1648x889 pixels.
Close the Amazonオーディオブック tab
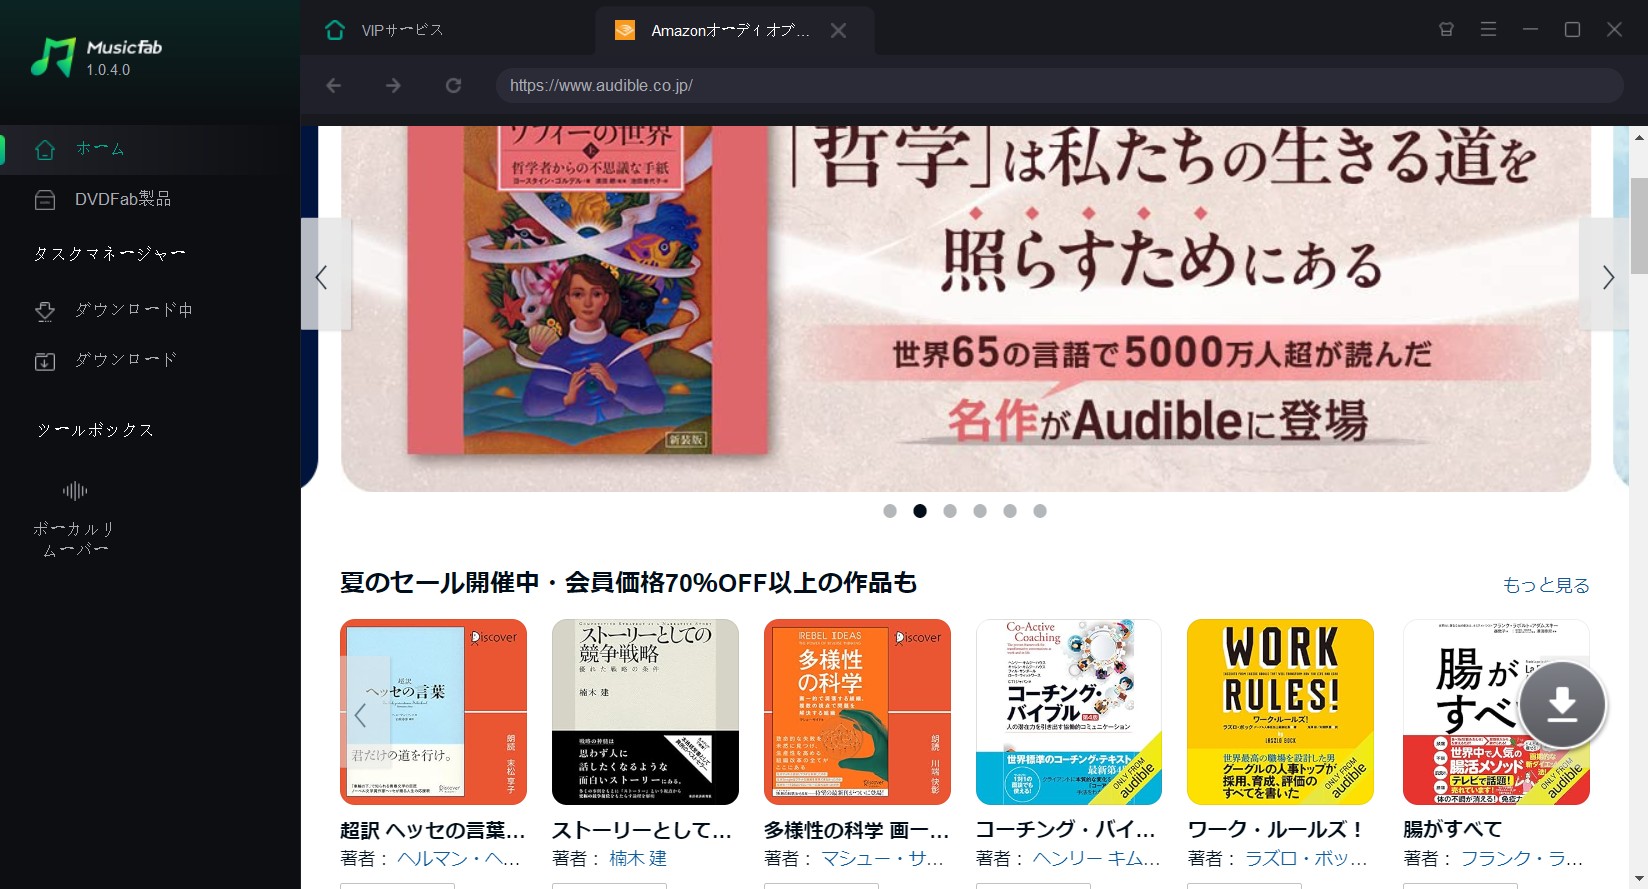pos(839,31)
